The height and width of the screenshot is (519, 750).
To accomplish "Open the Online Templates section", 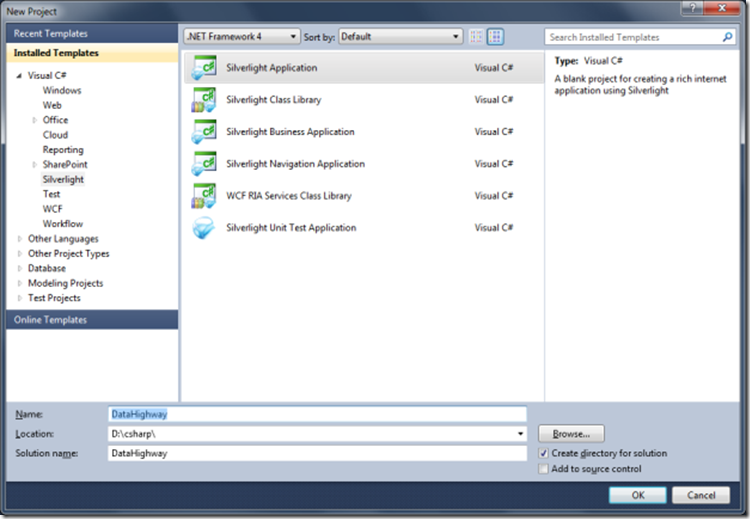I will (92, 320).
